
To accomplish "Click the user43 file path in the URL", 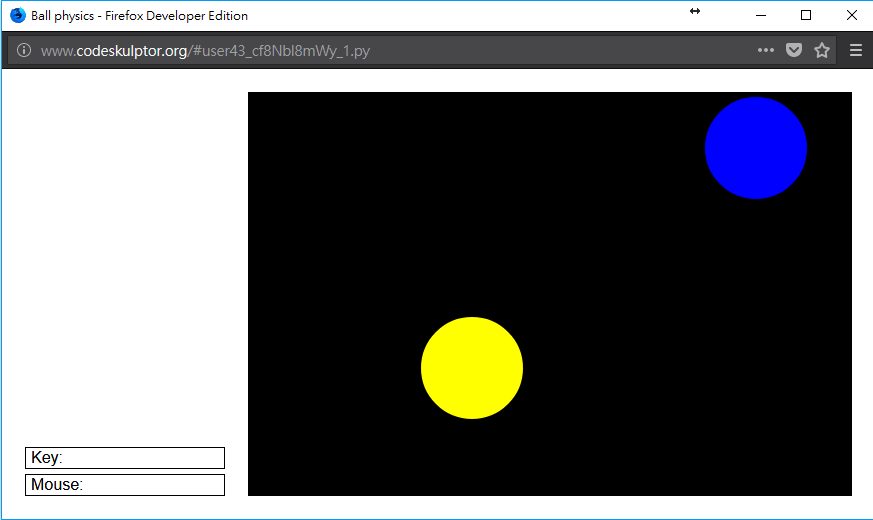I will pos(280,51).
